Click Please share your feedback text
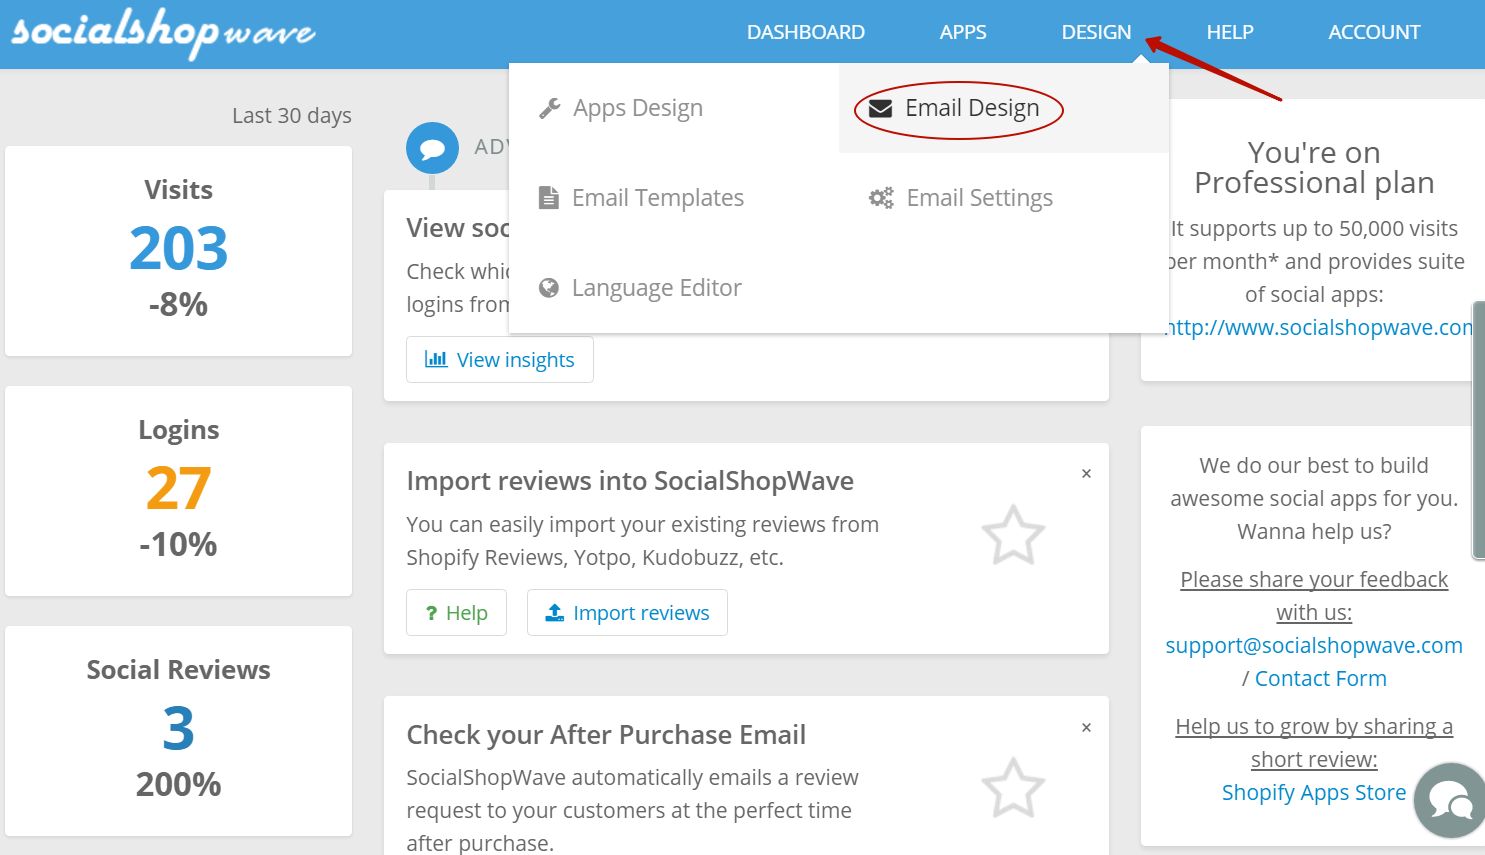The image size is (1485, 855). (x=1314, y=596)
